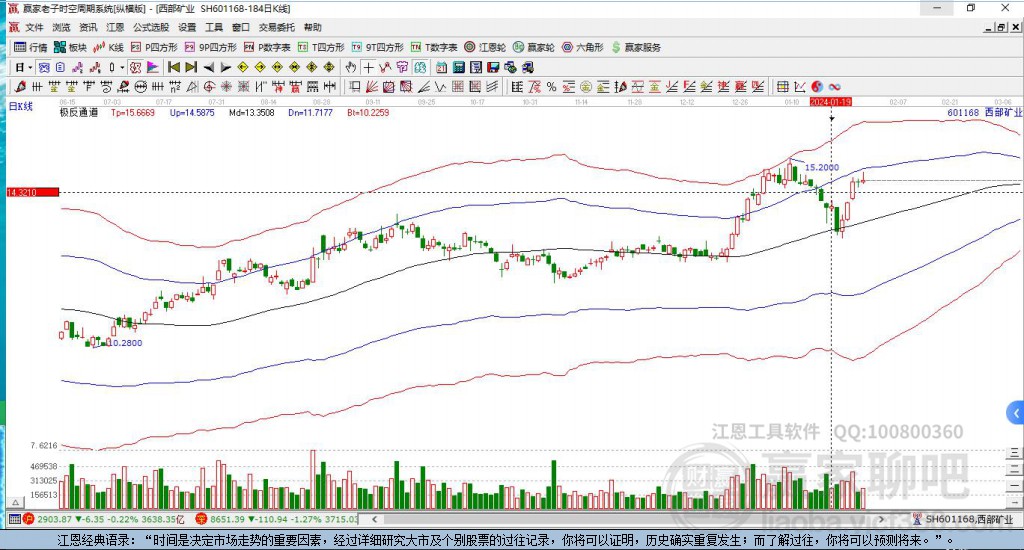1024x550 pixels.
Task: Open the 工具 menu
Action: [x=214, y=27]
